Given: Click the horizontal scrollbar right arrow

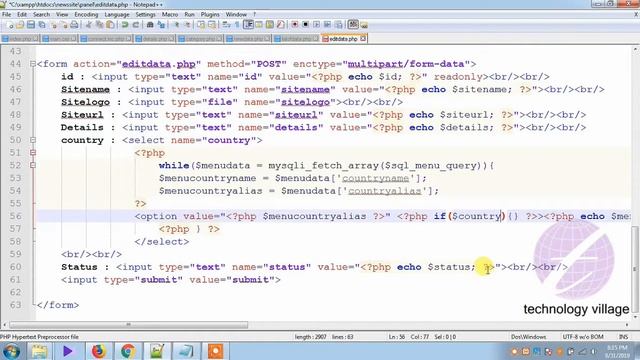Looking at the screenshot, I should [627, 325].
